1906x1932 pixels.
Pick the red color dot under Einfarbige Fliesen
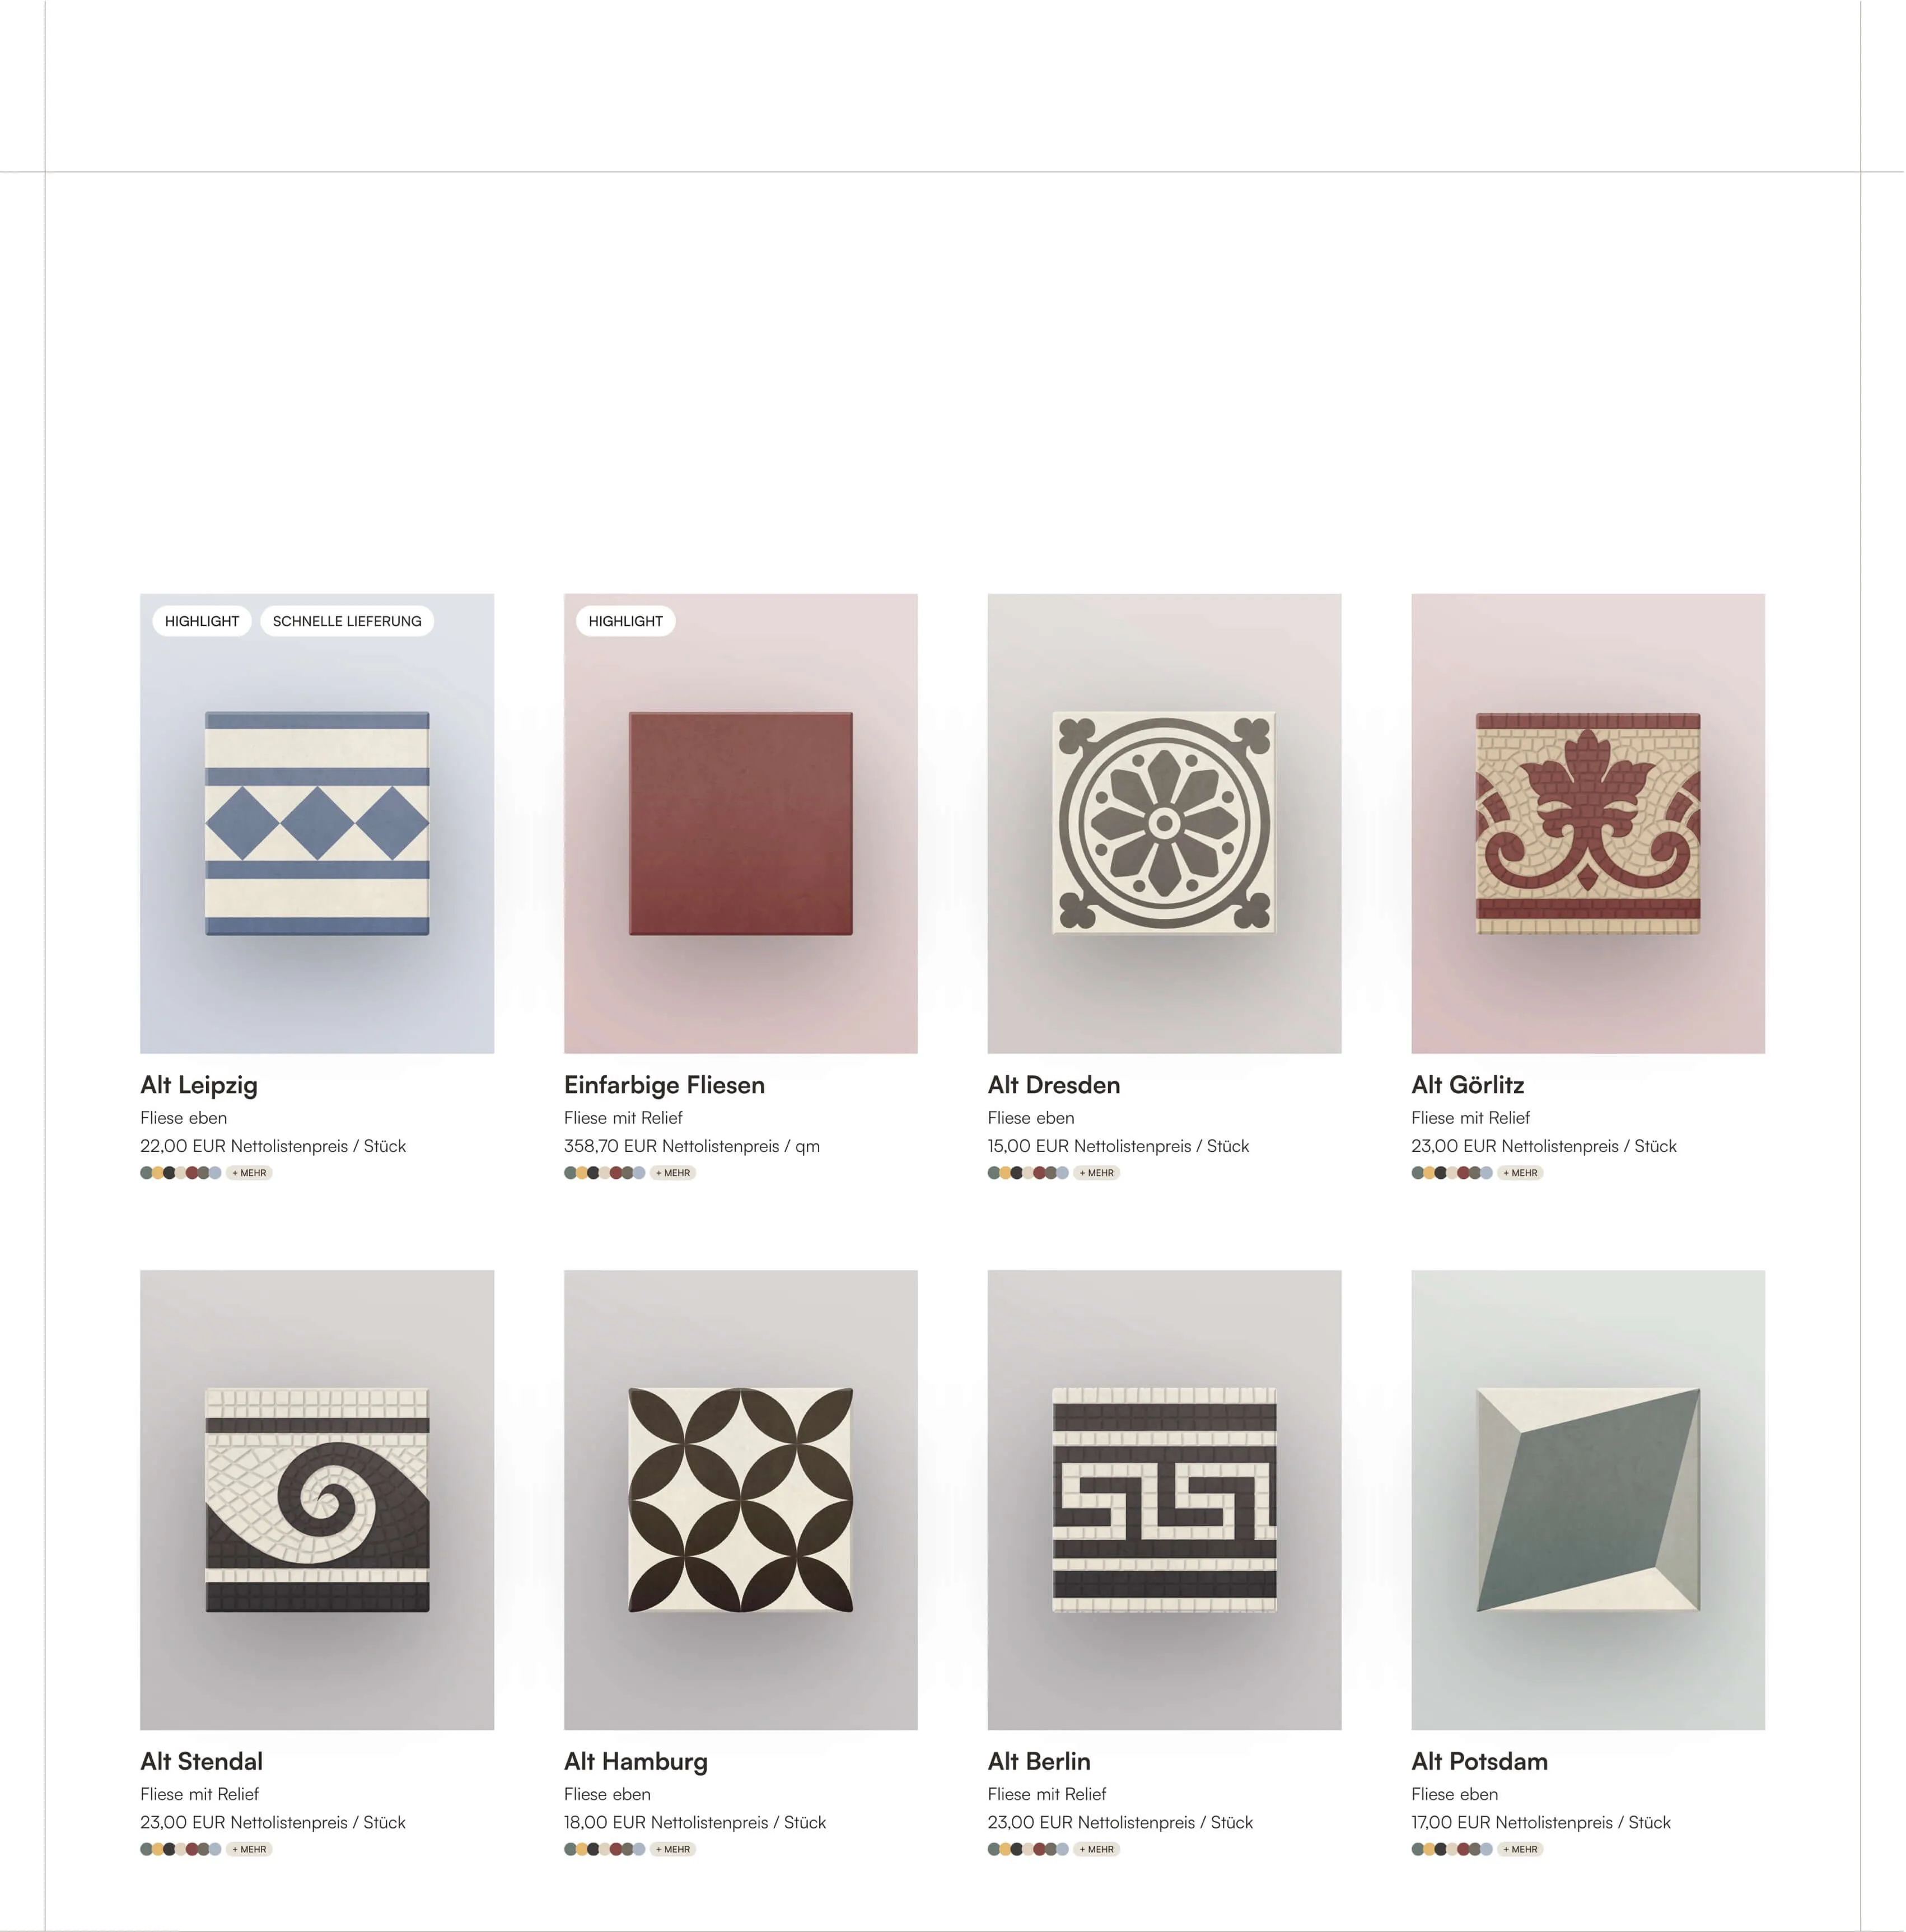click(616, 1173)
